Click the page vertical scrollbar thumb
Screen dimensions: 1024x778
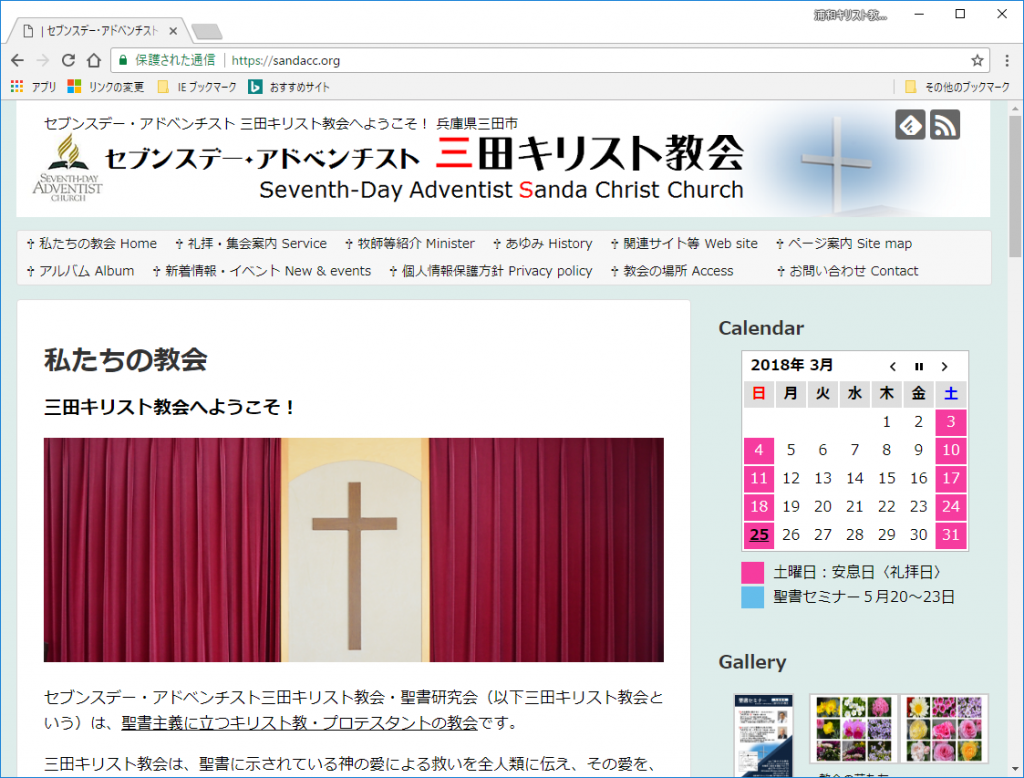(1015, 186)
